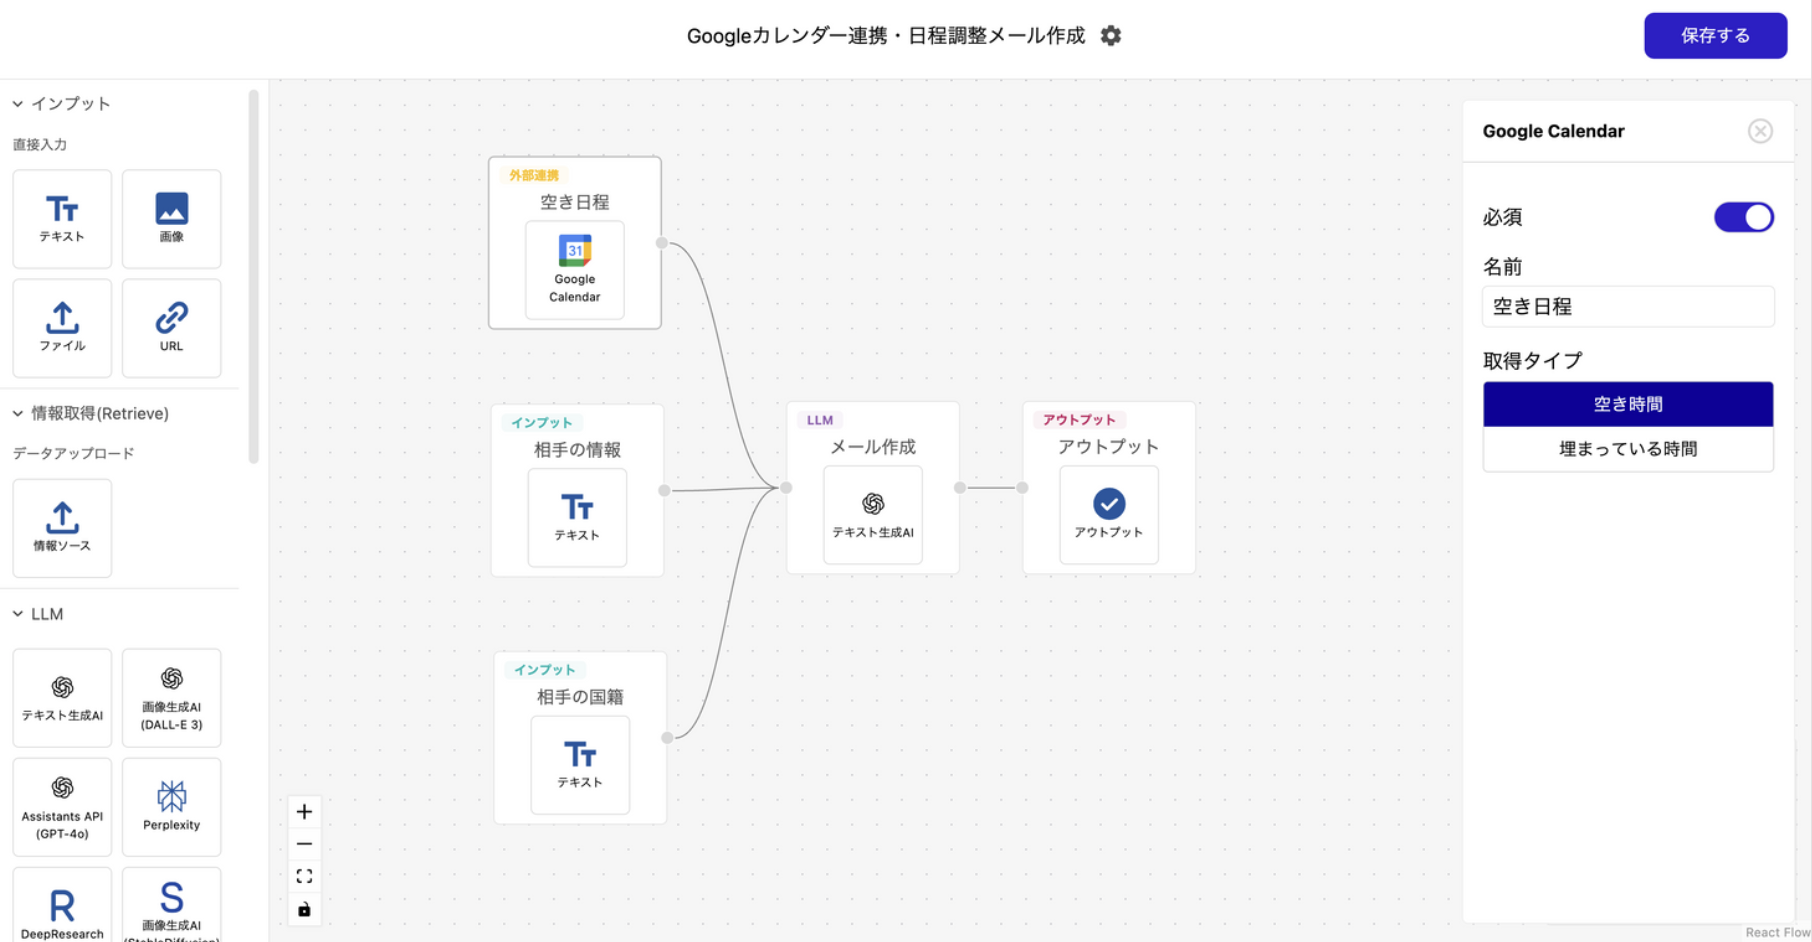The width and height of the screenshot is (1812, 942).
Task: Fit the flow view to screen
Action: click(305, 876)
